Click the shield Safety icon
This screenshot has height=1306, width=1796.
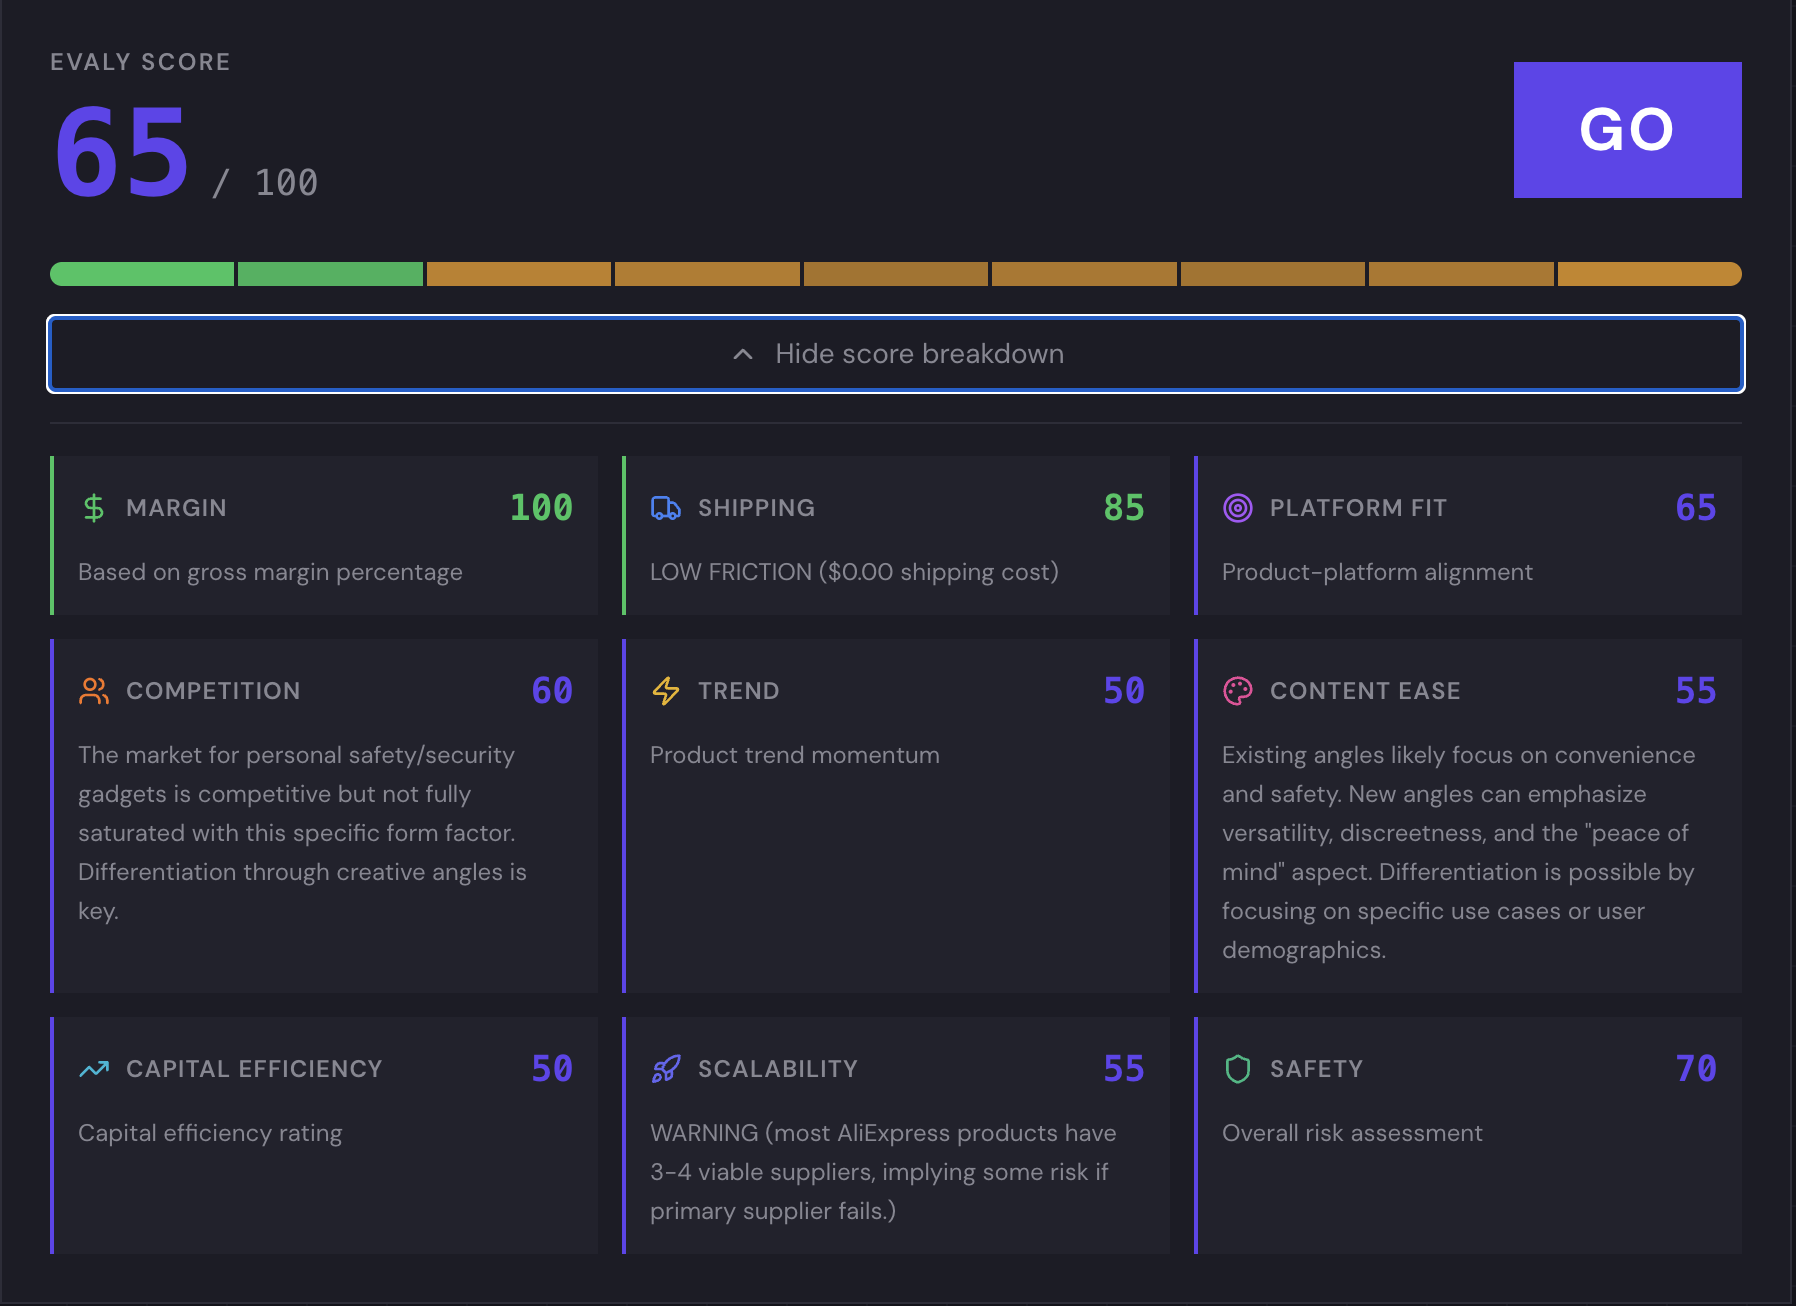[x=1238, y=1068]
